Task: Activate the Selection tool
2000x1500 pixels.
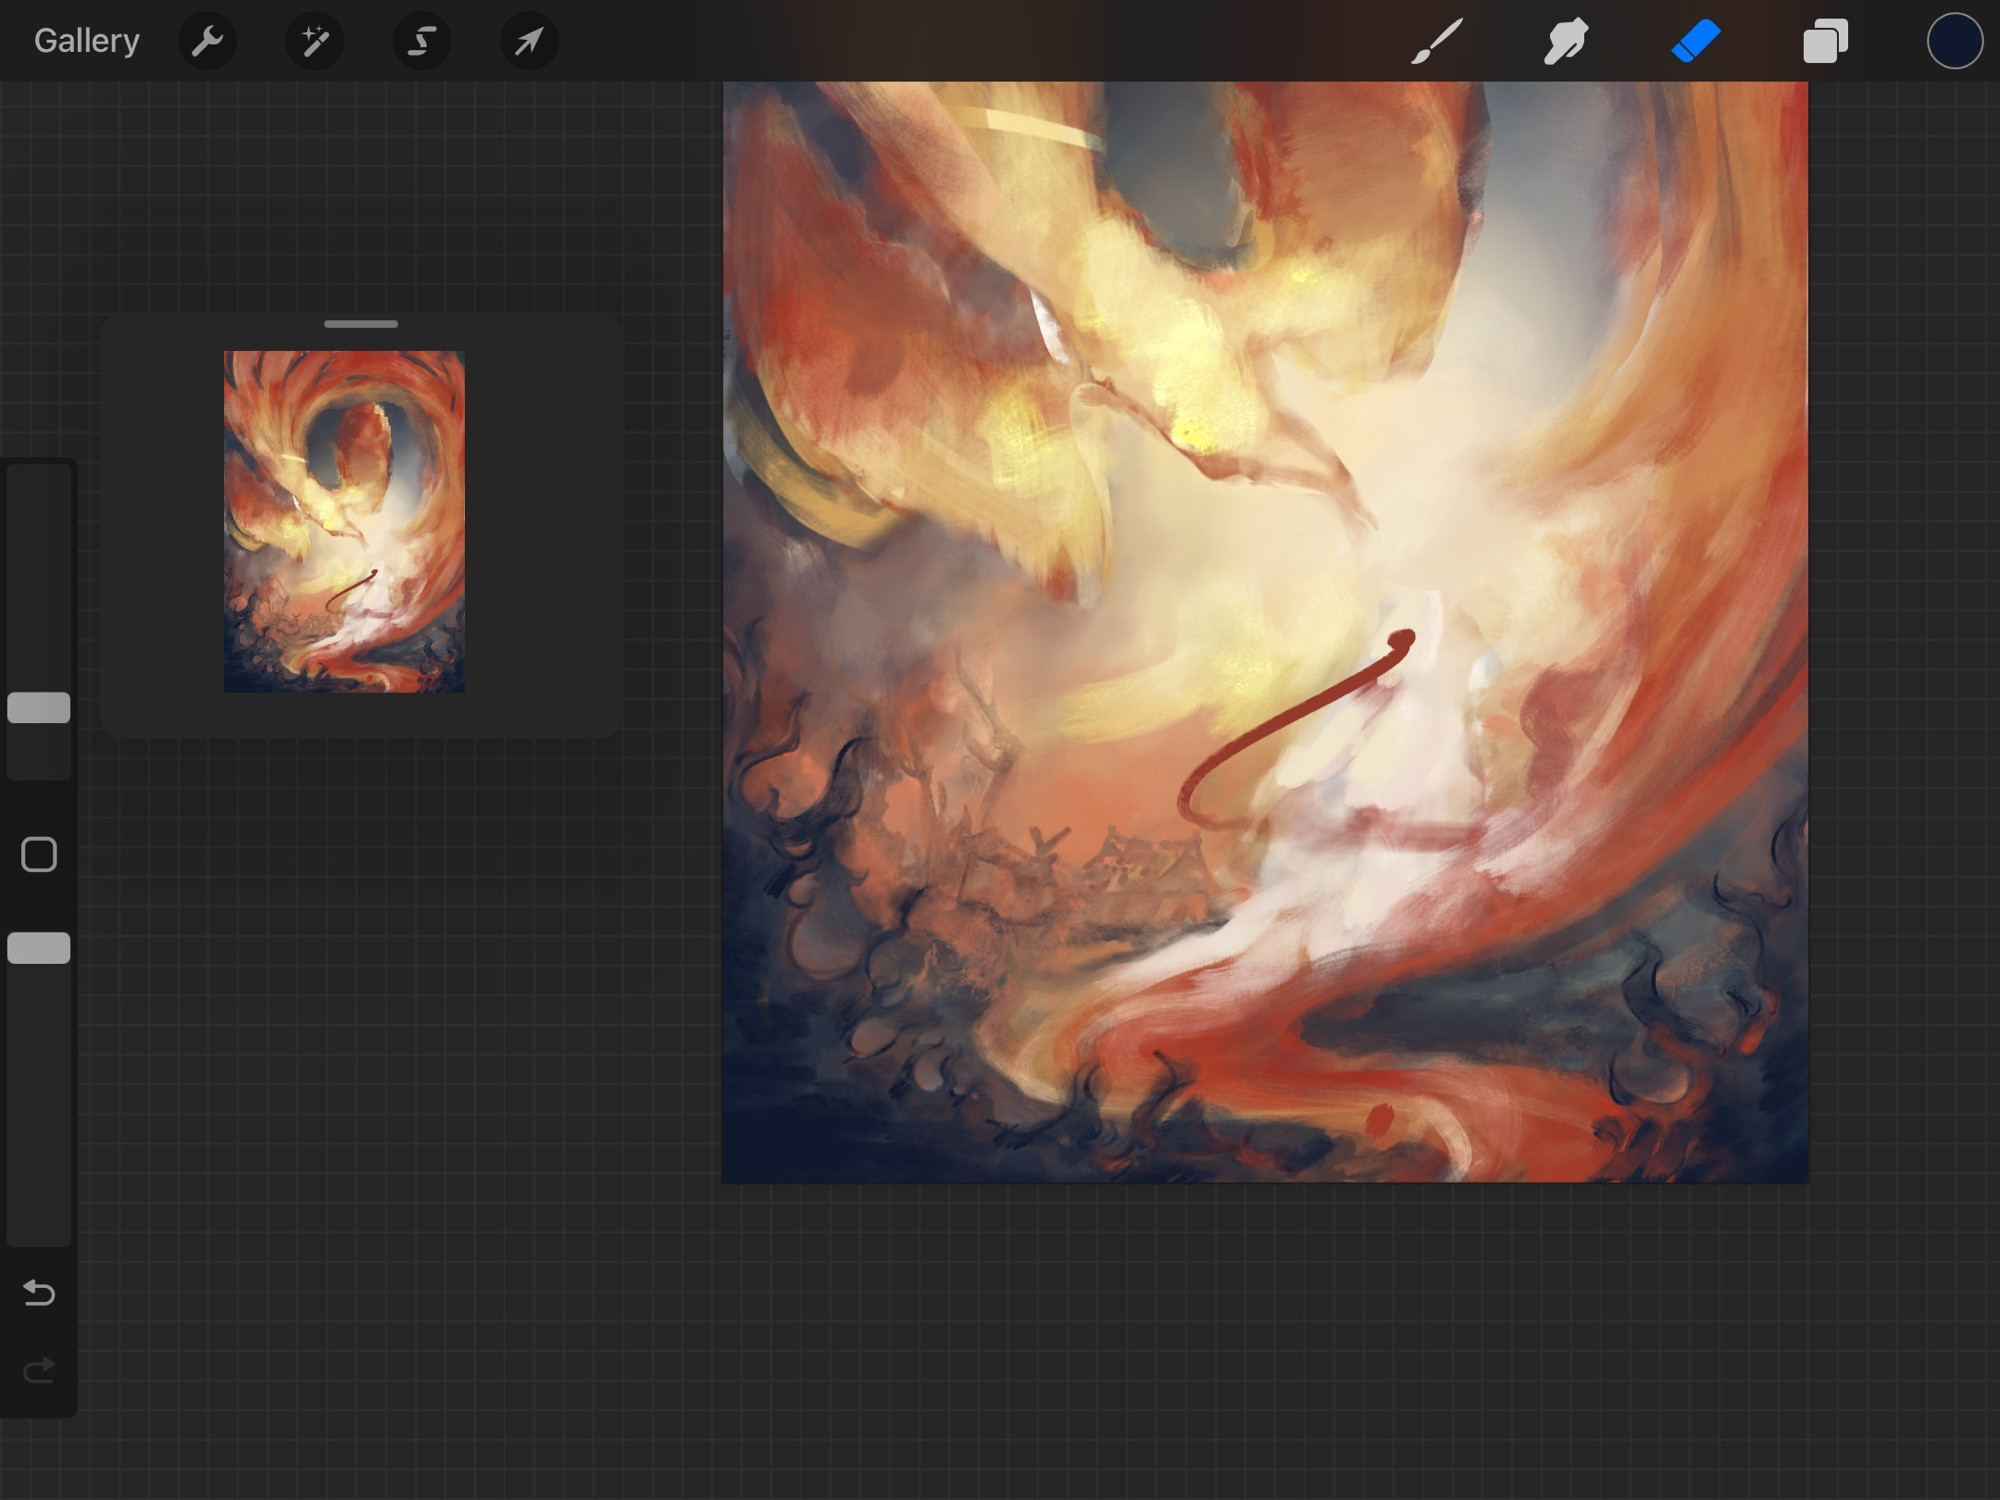Action: click(x=422, y=41)
